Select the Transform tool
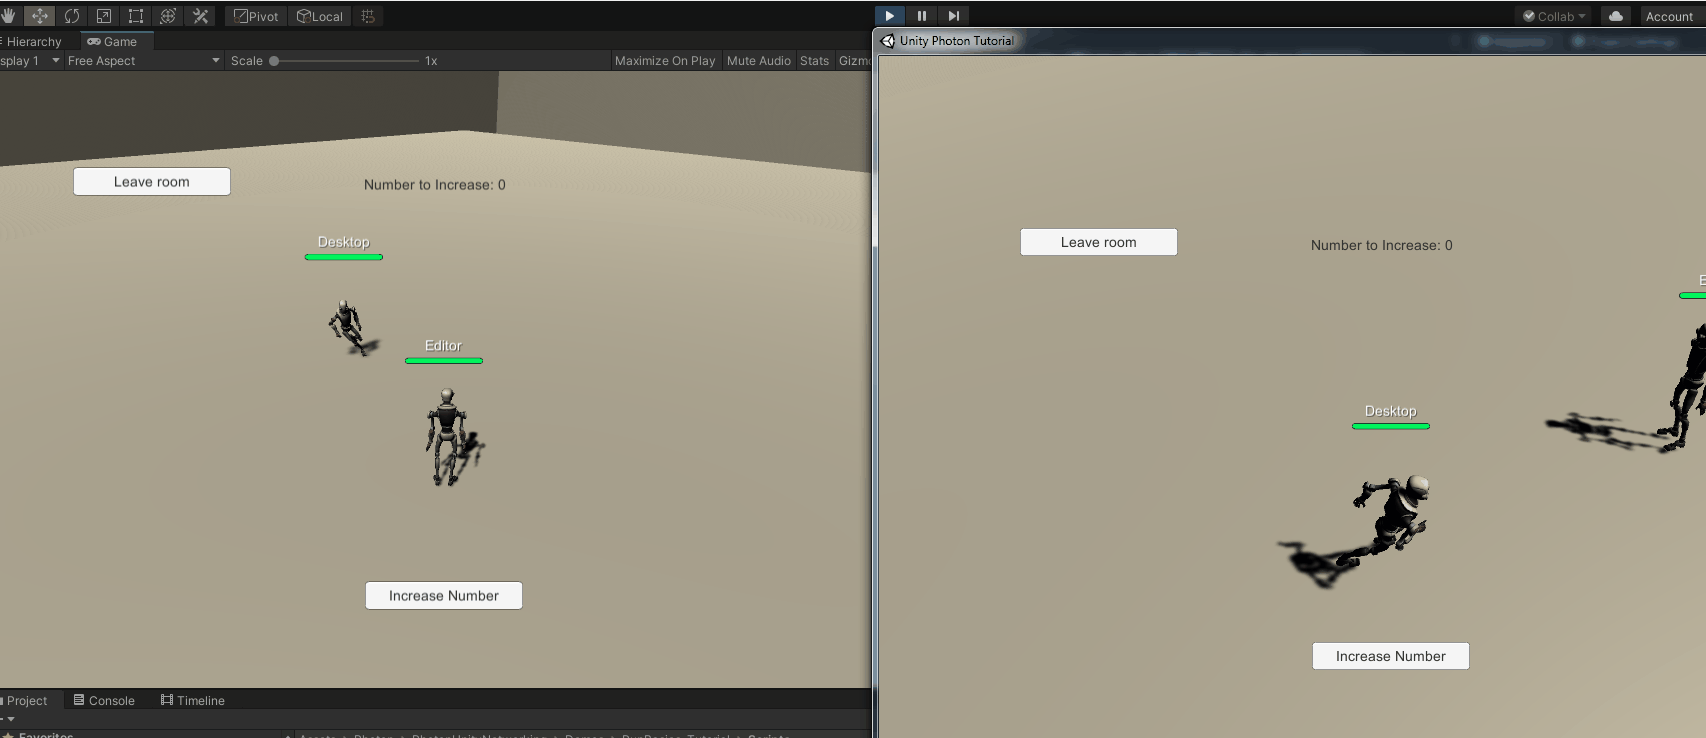The image size is (1706, 738). click(x=167, y=16)
